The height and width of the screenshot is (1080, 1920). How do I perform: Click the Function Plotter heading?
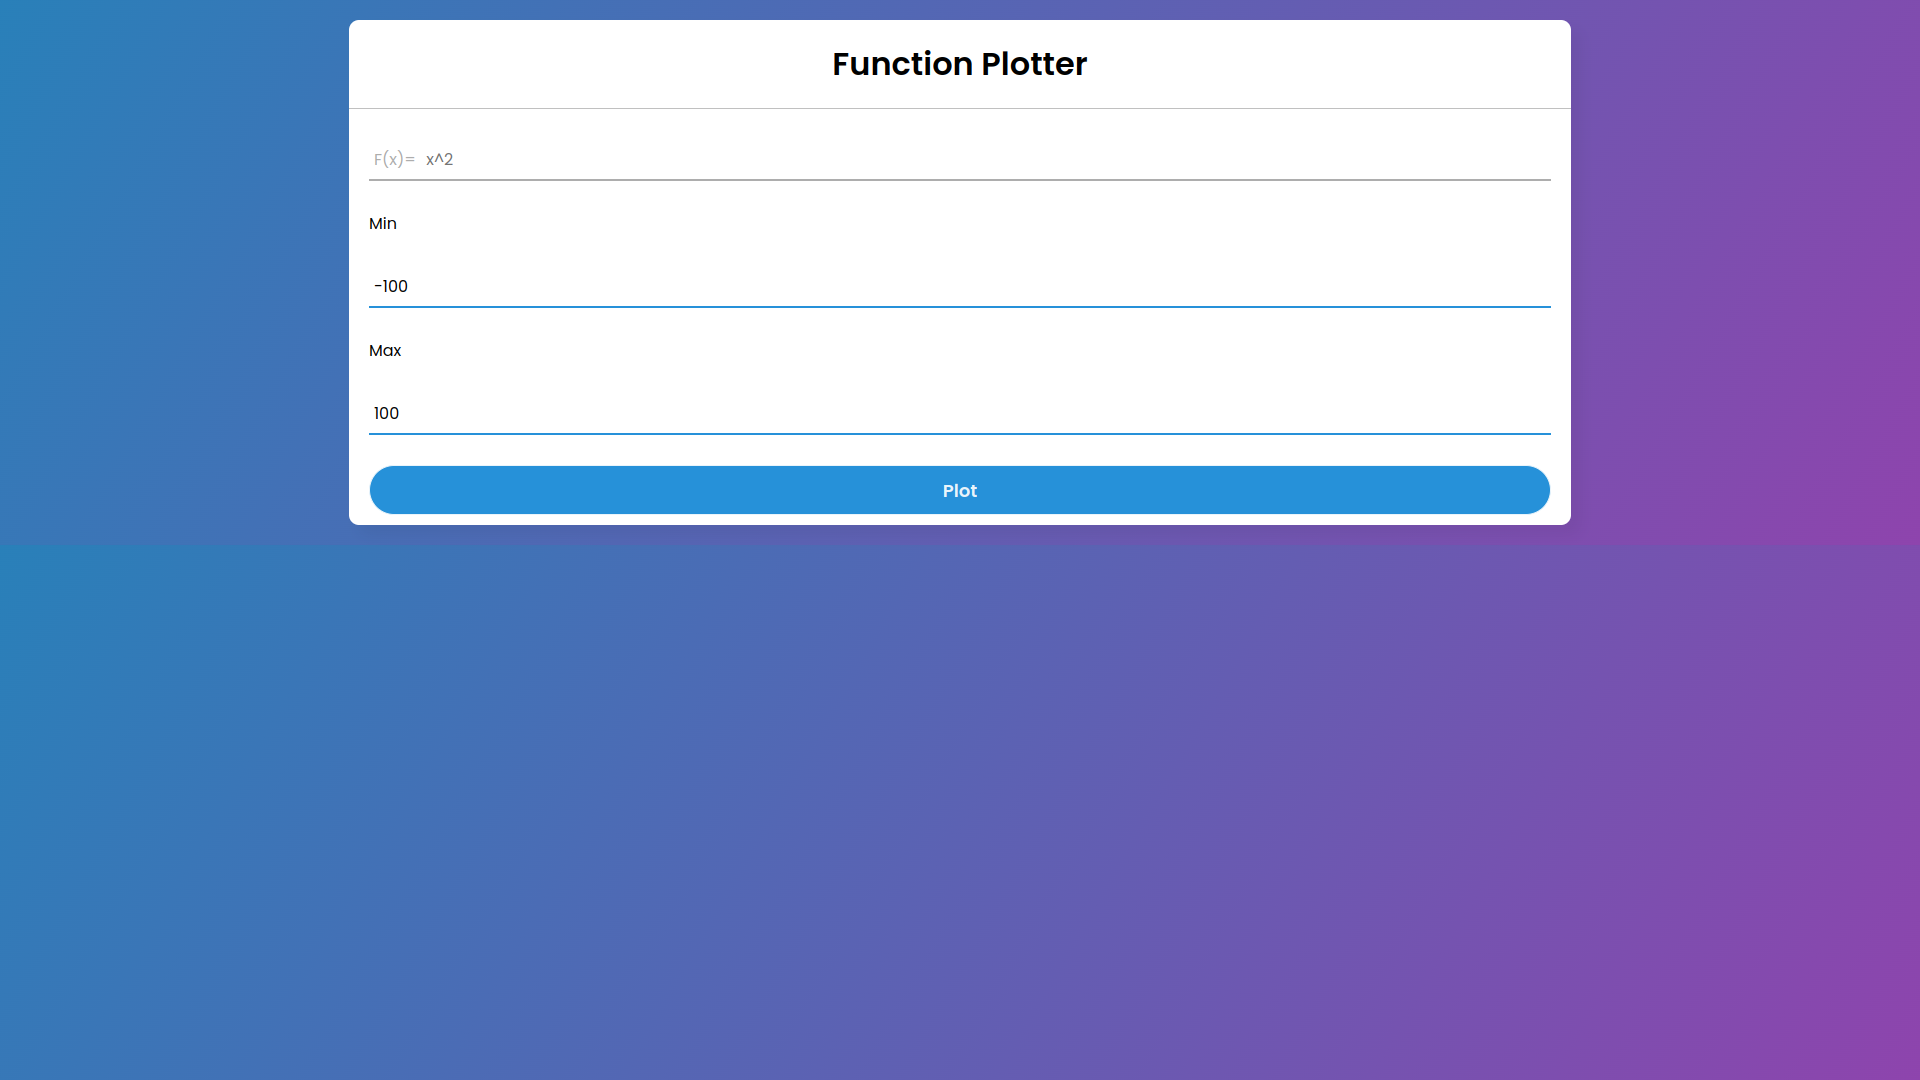pyautogui.click(x=959, y=64)
